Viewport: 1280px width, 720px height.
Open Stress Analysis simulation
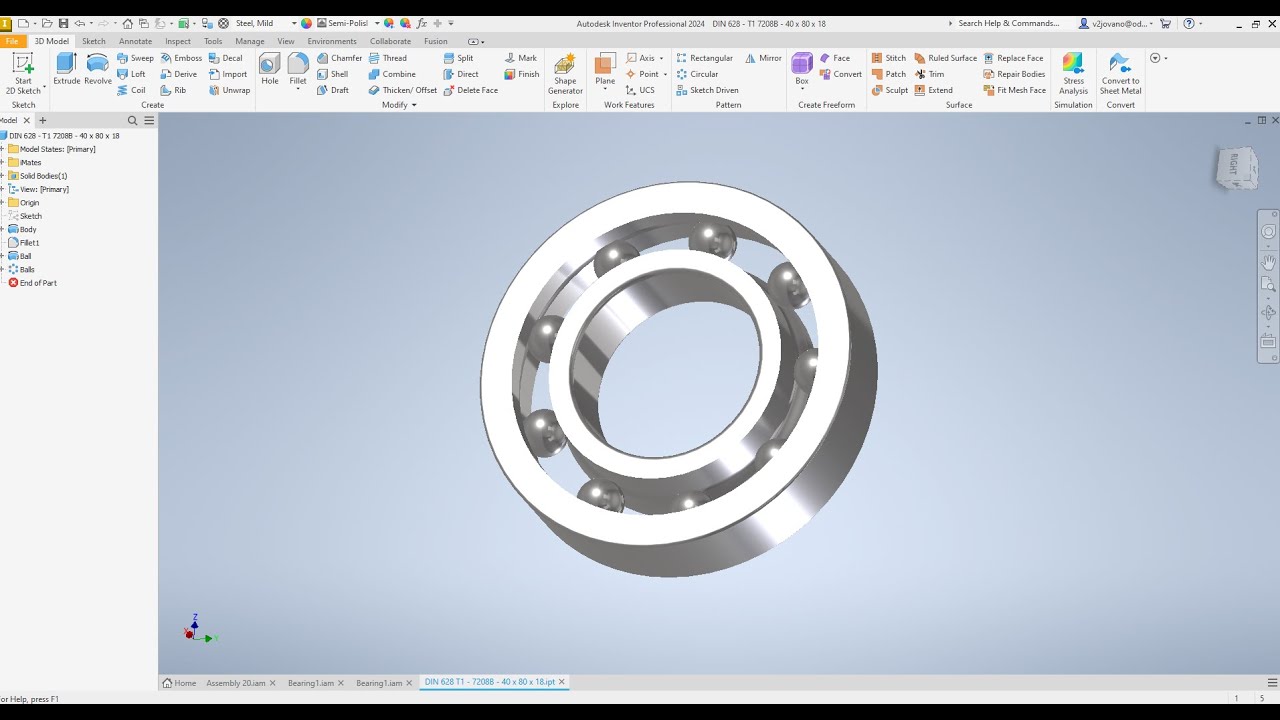(1073, 74)
